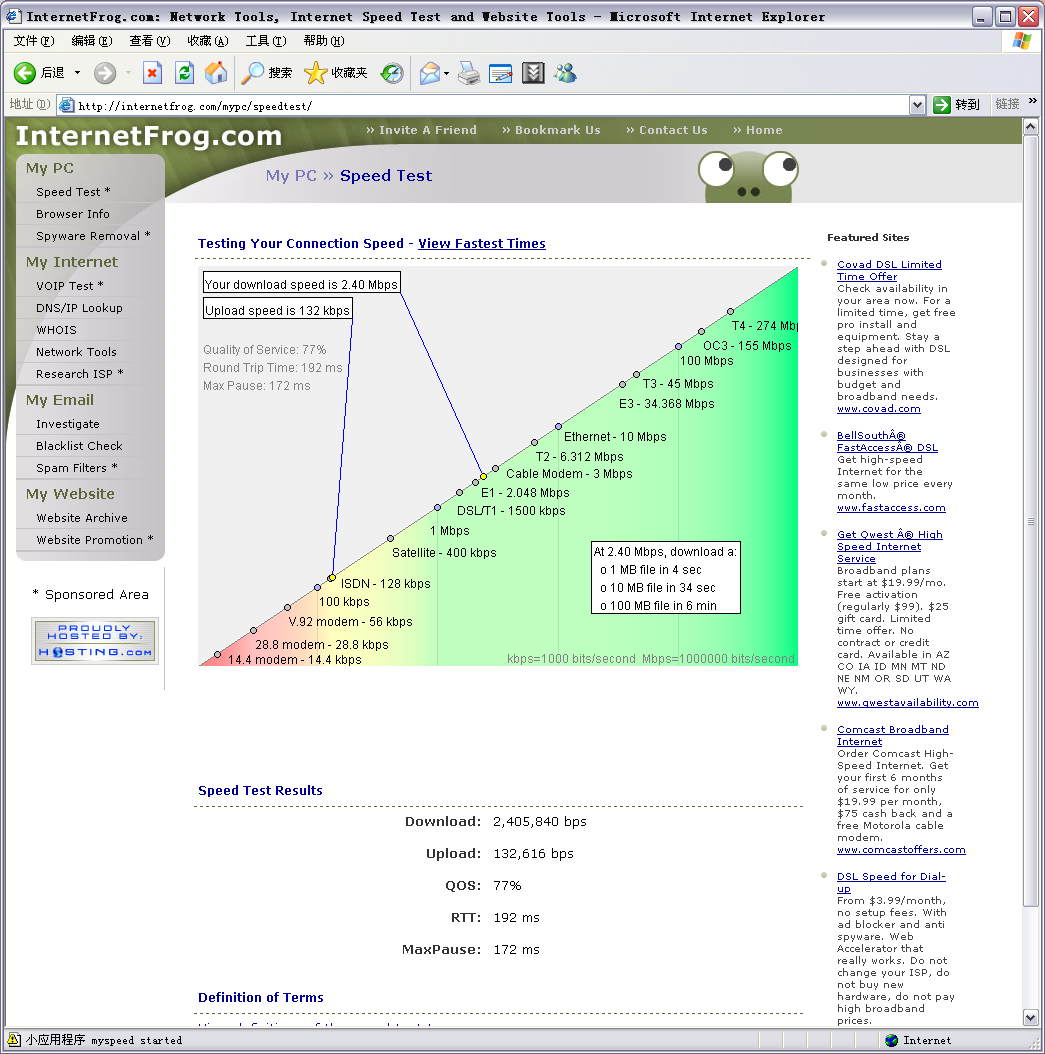This screenshot has height=1054, width=1045.
Task: Open the Back history dropdown arrow
Action: [77, 73]
